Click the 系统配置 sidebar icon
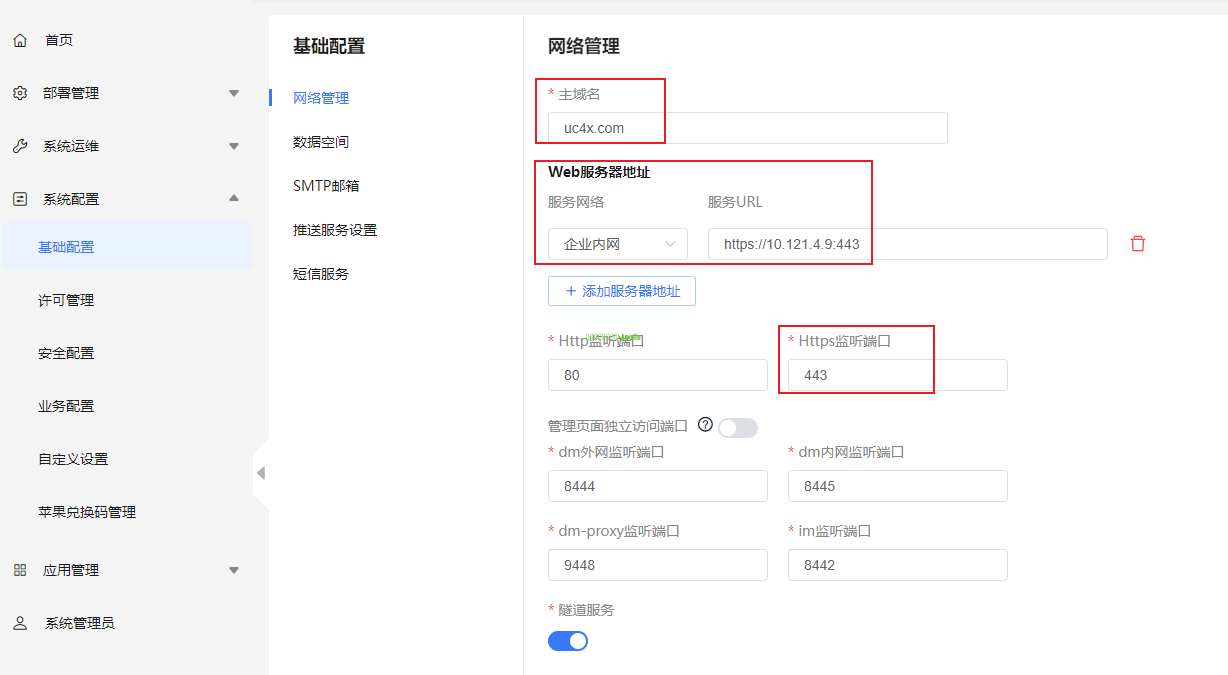 point(20,199)
